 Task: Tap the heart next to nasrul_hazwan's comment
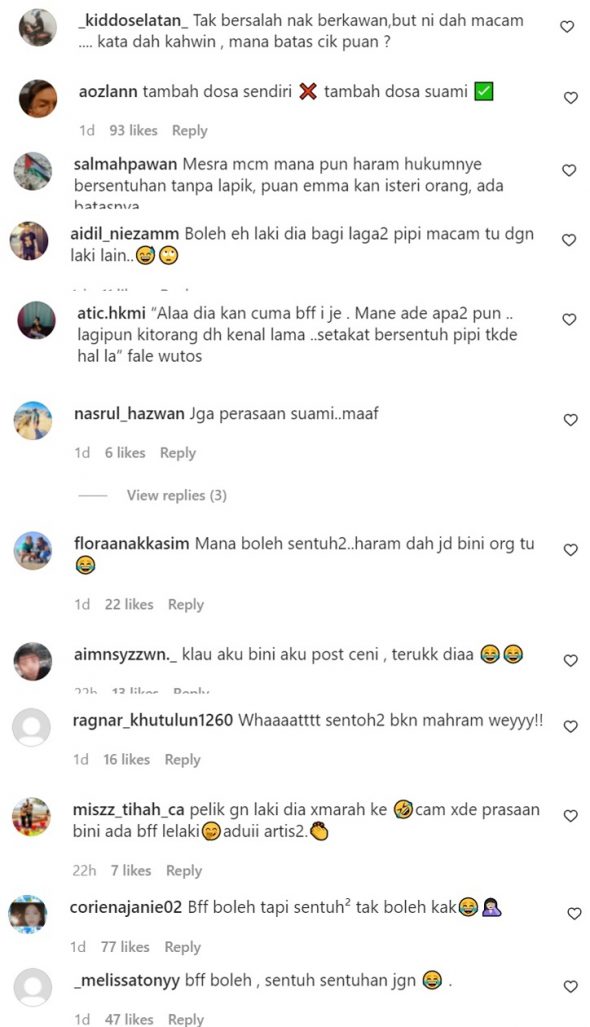tap(570, 420)
